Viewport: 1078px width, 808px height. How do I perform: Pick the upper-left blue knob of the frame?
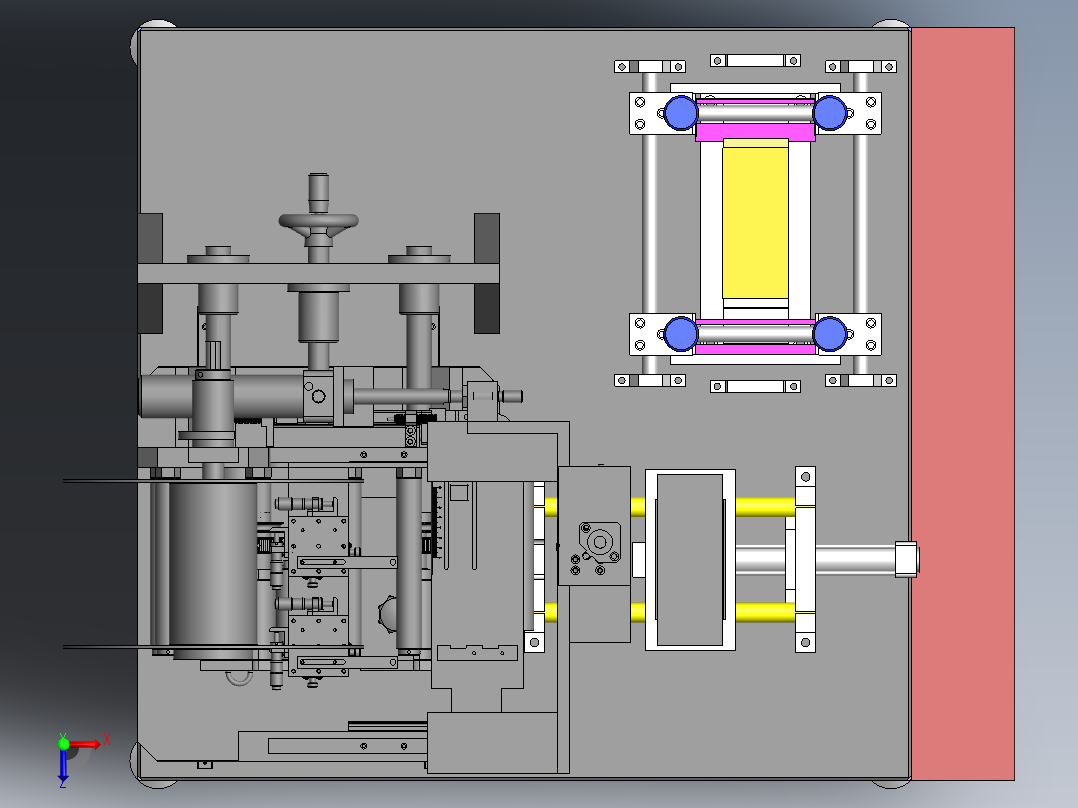point(681,113)
